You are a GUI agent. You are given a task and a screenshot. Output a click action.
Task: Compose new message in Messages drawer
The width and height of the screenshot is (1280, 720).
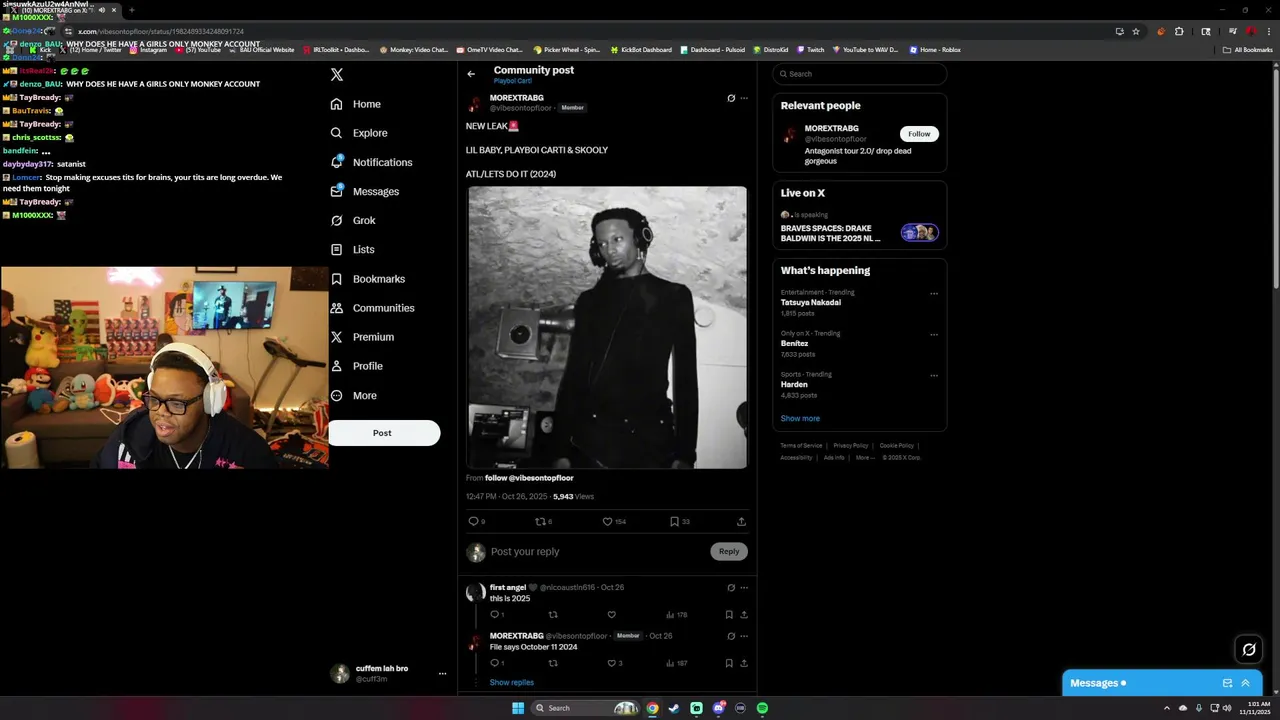tap(1227, 683)
